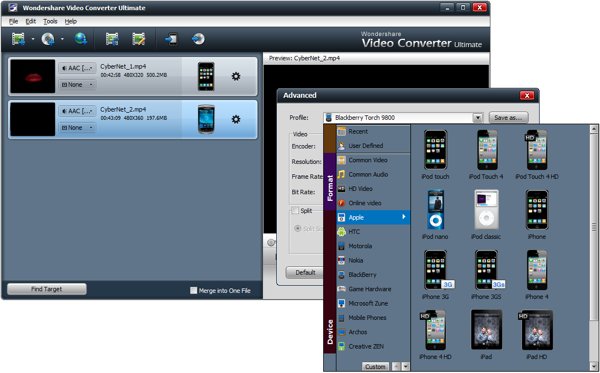Select the Nokia device category
600x373 pixels.
[373, 260]
